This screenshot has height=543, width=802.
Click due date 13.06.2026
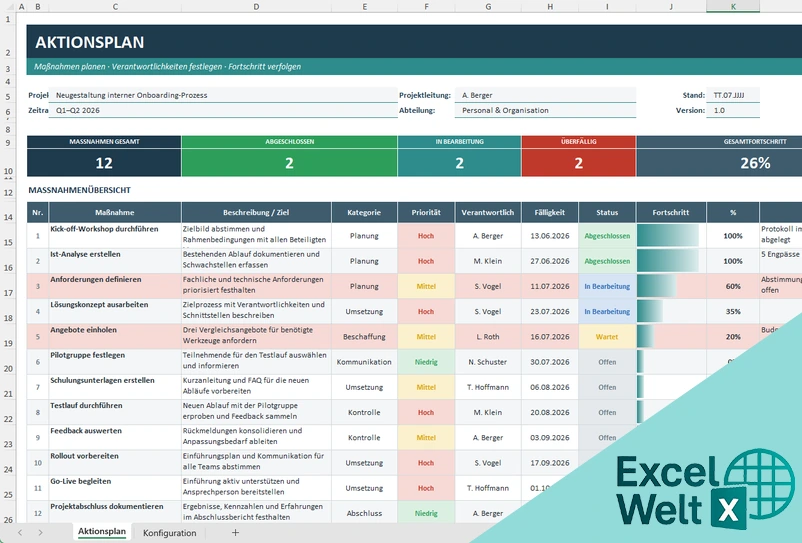pyautogui.click(x=550, y=236)
